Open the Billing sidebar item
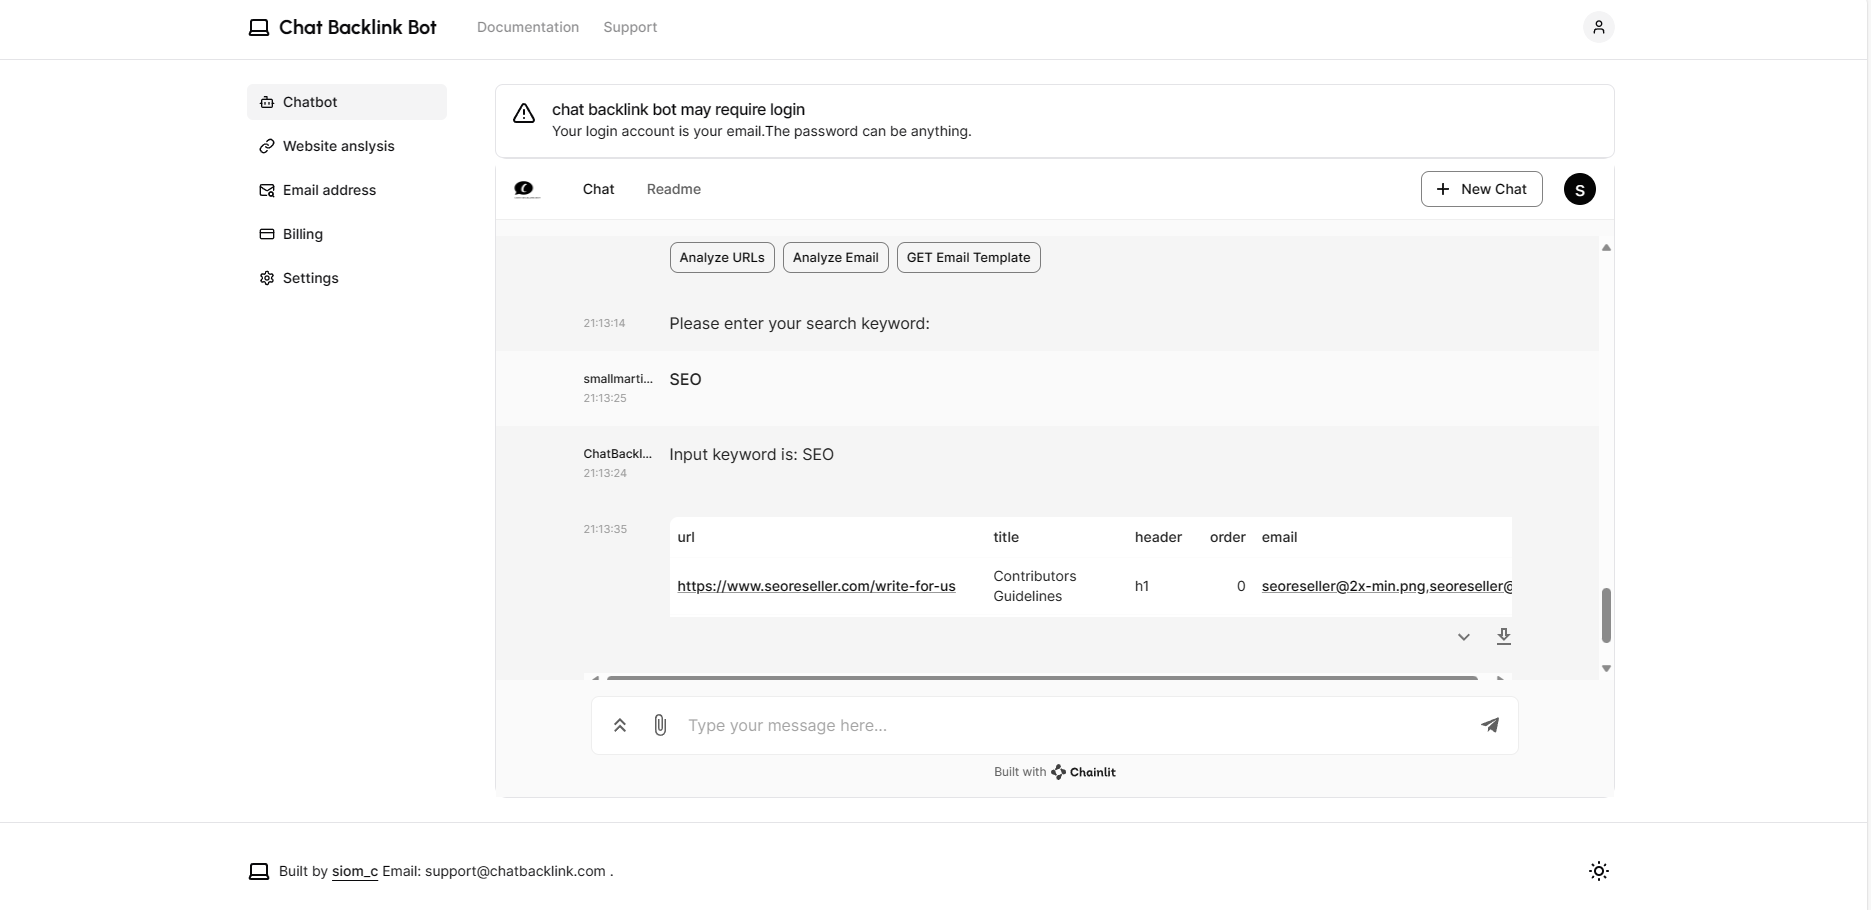1871x910 pixels. pyautogui.click(x=302, y=234)
